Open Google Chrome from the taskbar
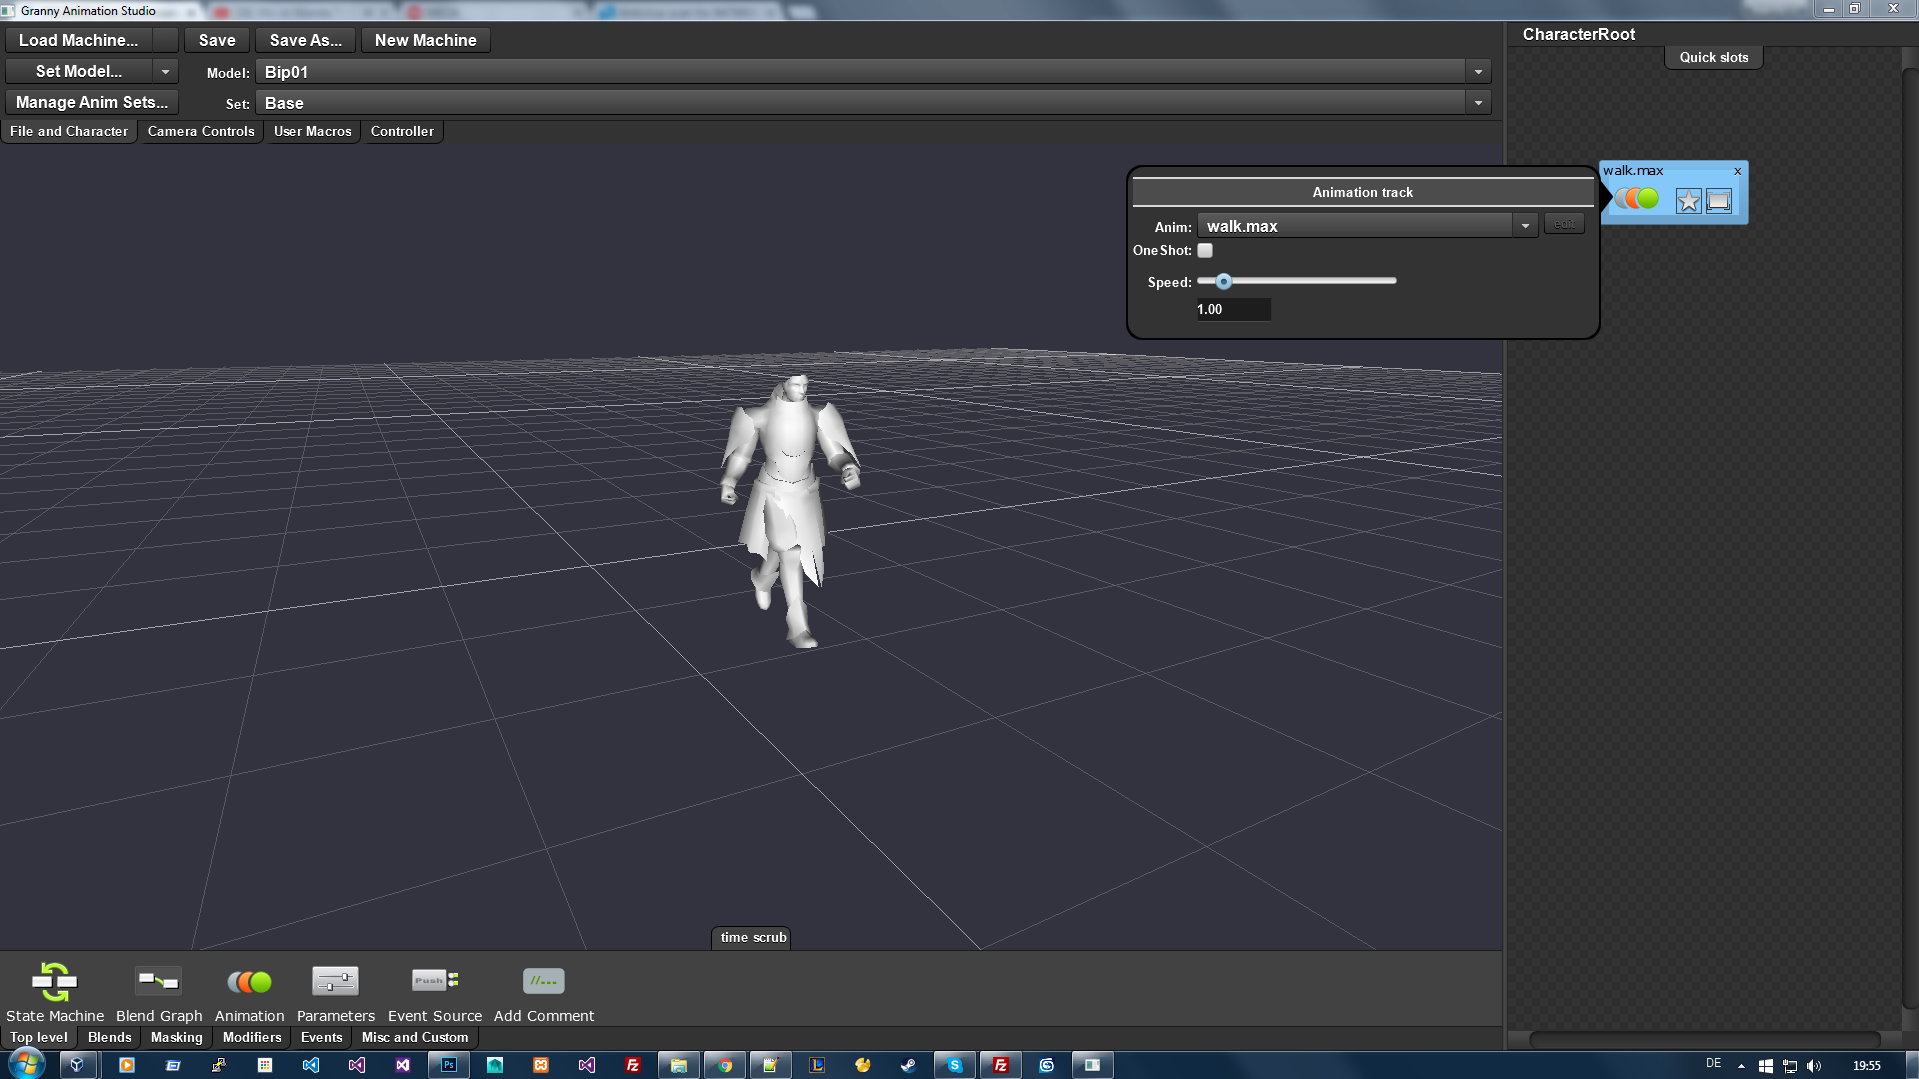The height and width of the screenshot is (1079, 1919). point(725,1065)
